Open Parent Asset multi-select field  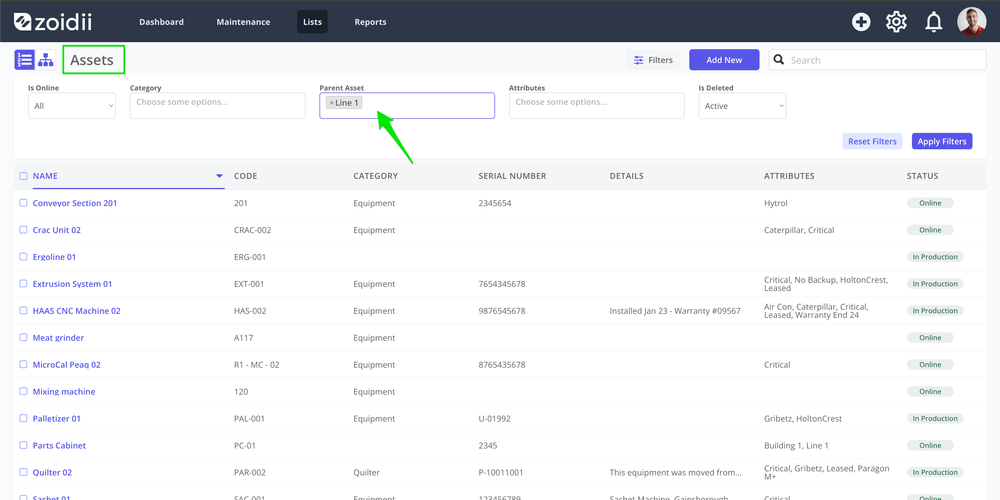pyautogui.click(x=407, y=106)
